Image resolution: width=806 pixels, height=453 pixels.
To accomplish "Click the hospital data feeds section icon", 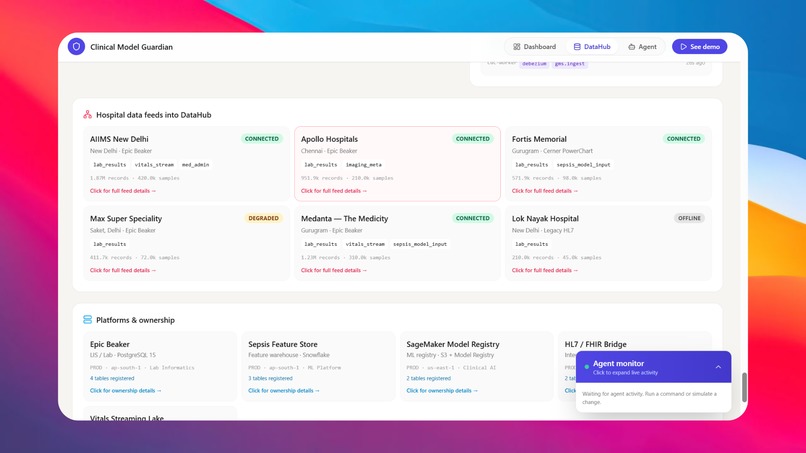I will (87, 115).
